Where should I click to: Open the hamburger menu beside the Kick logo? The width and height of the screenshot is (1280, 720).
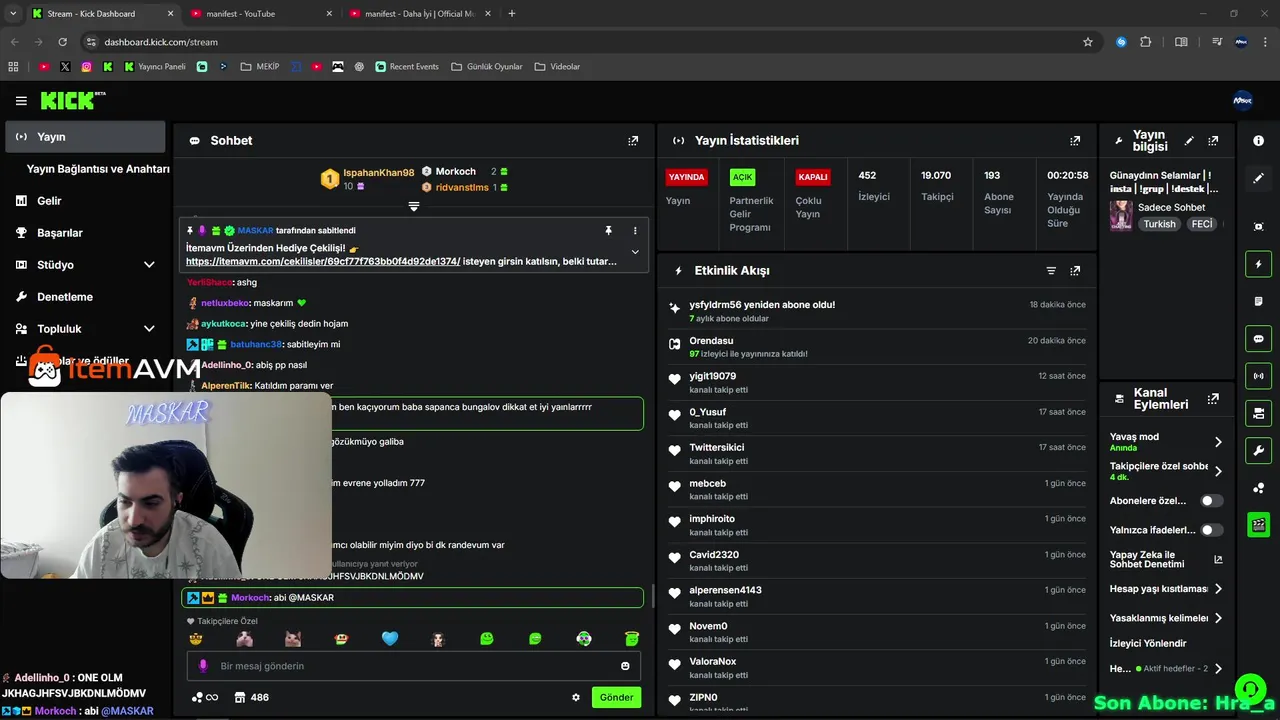point(21,101)
